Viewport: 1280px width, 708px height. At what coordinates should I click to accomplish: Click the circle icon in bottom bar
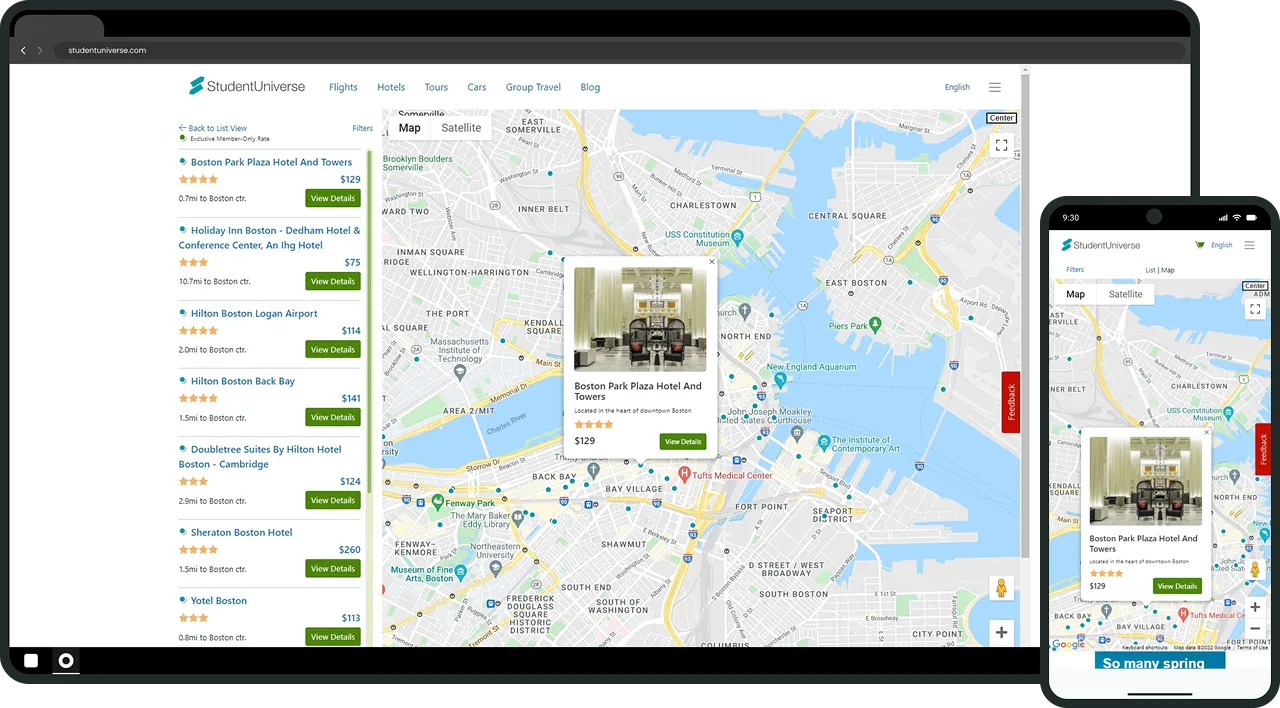66,660
